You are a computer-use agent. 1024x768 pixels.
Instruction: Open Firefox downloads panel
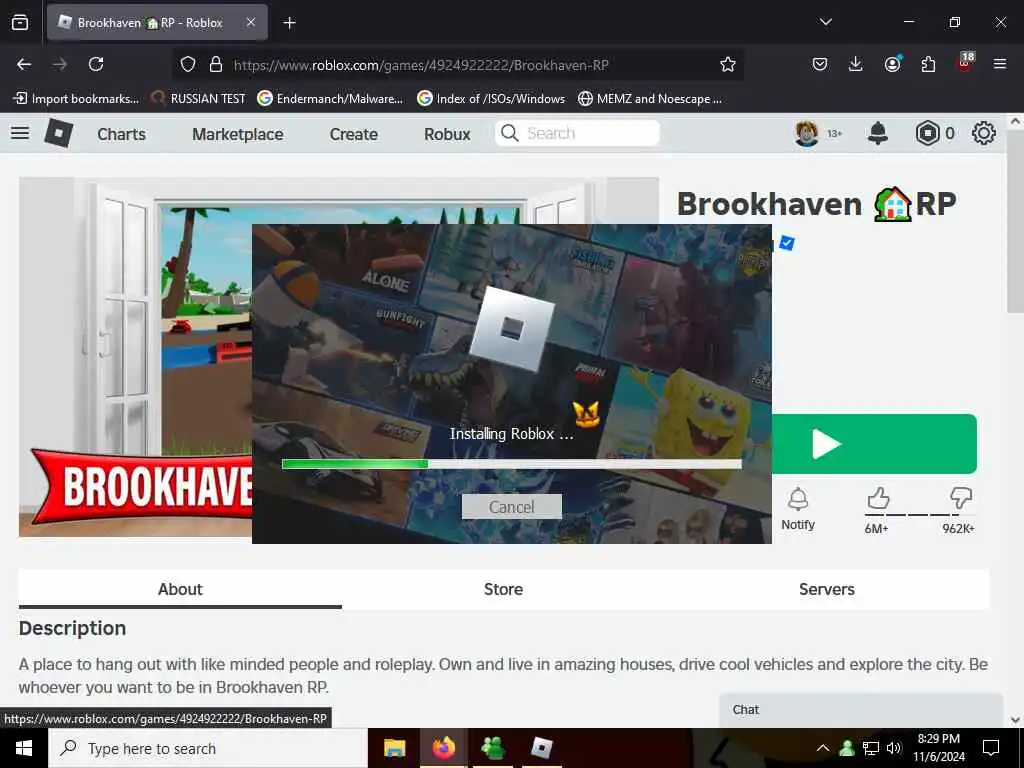(x=856, y=64)
